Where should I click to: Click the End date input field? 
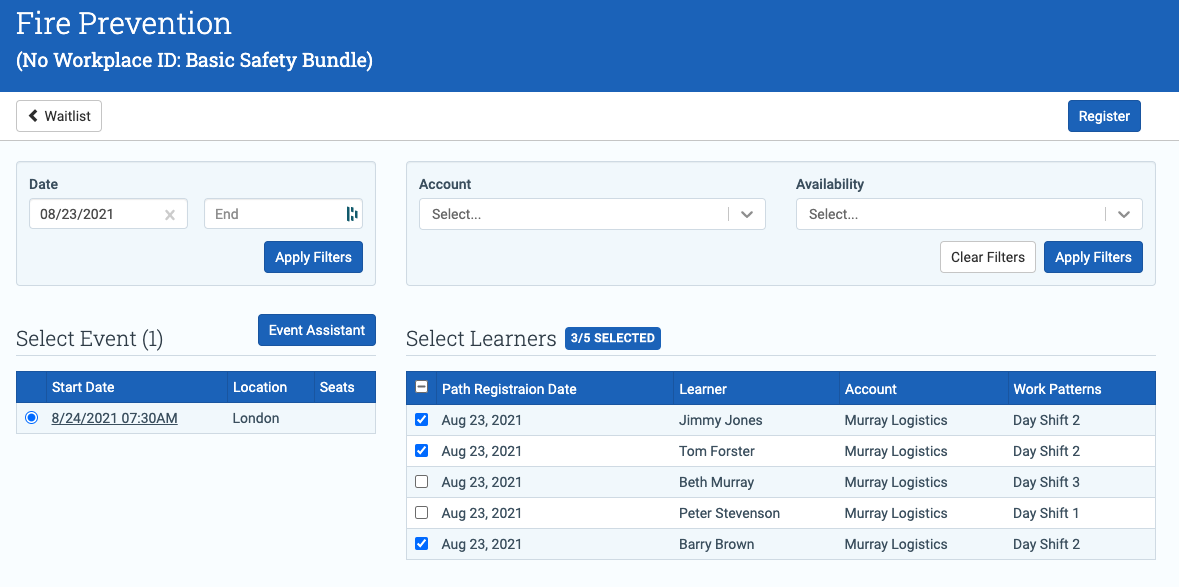(283, 214)
